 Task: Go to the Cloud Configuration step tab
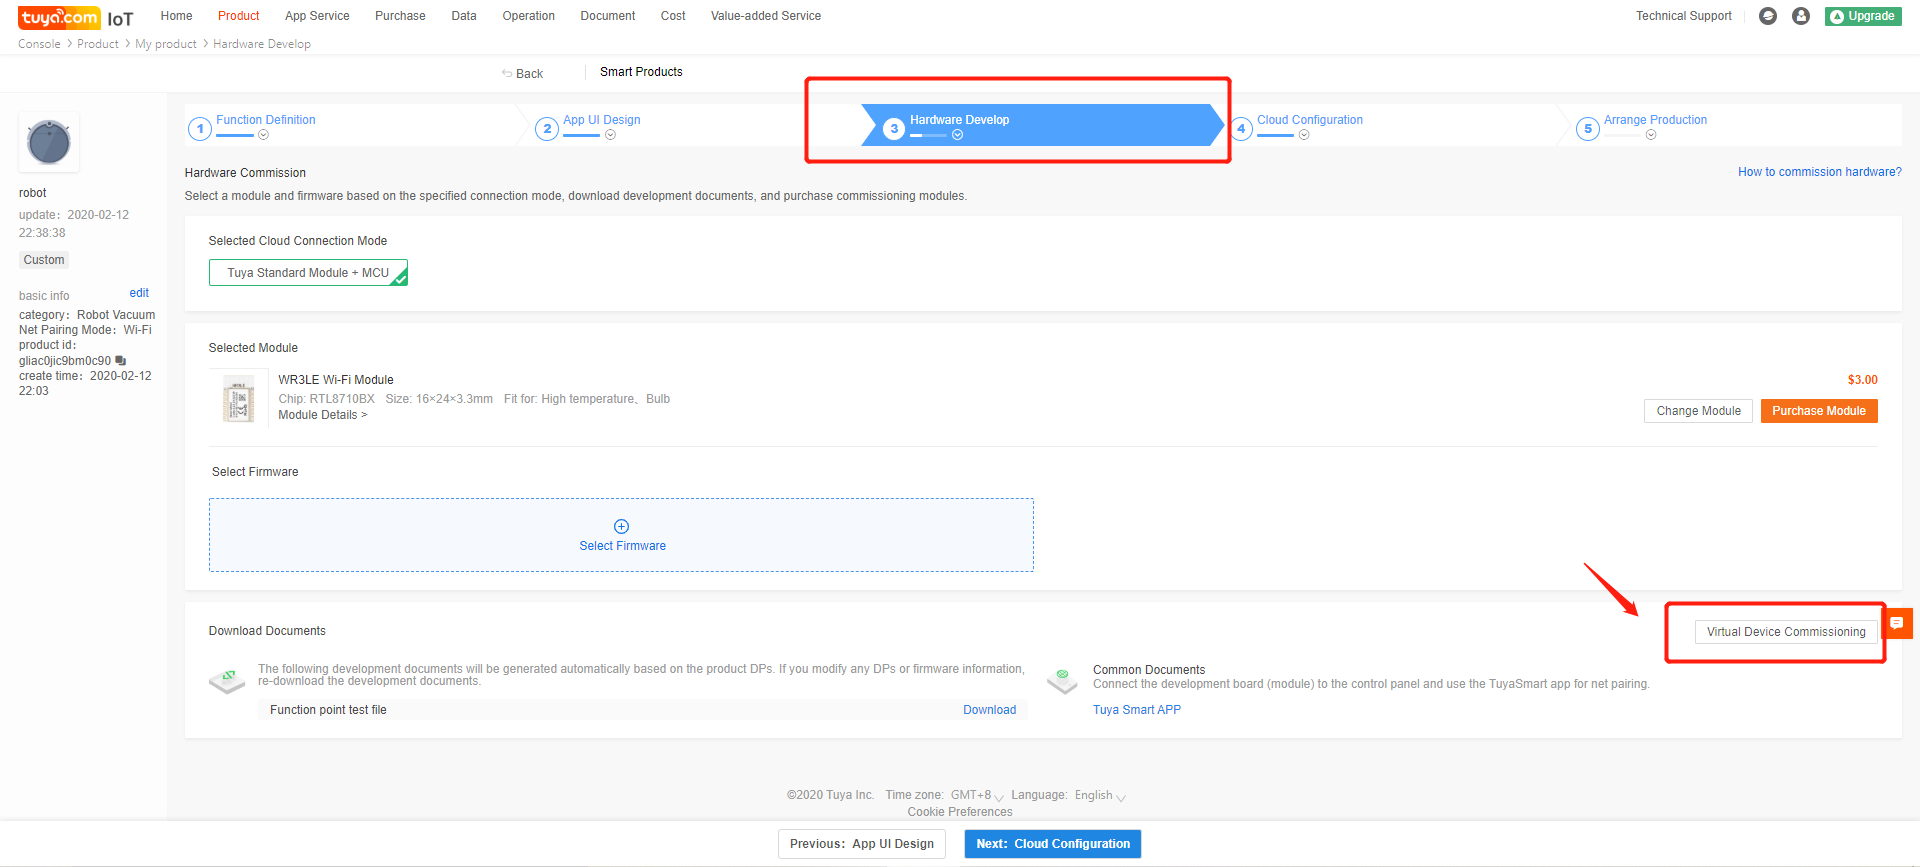coord(1309,120)
